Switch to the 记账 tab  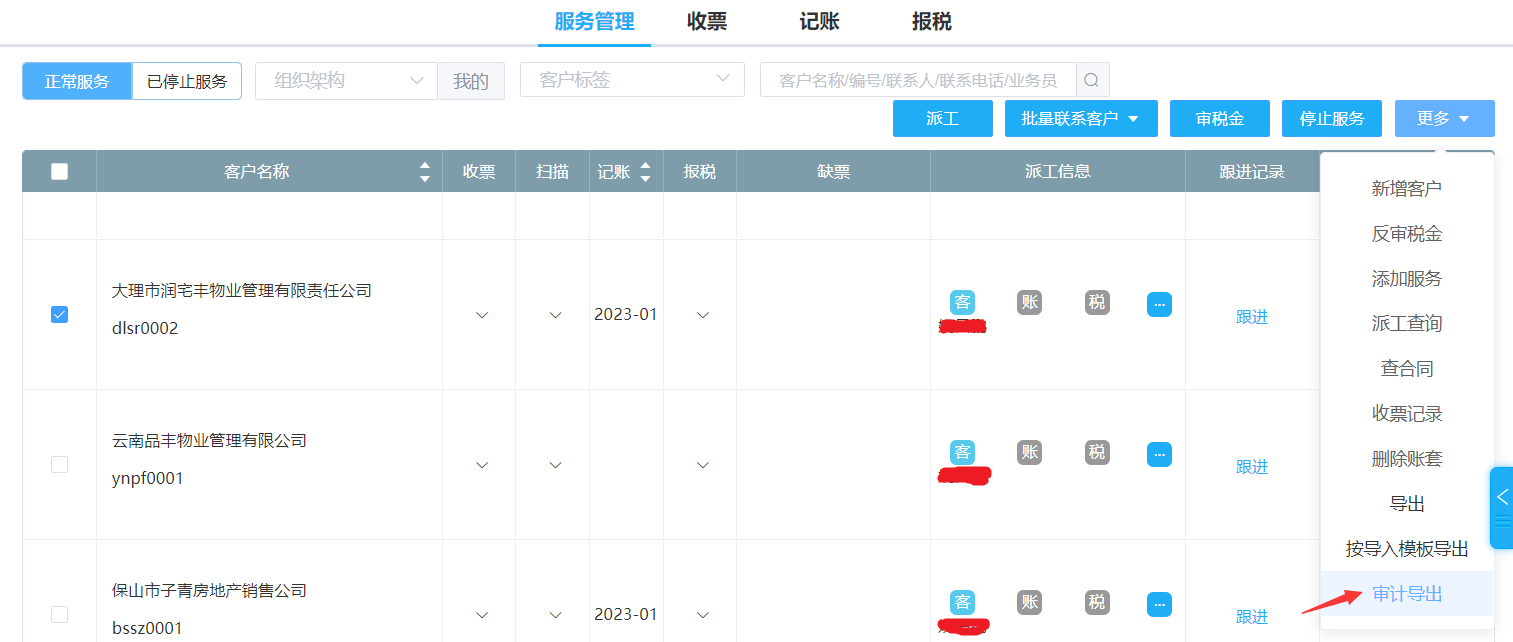point(819,22)
